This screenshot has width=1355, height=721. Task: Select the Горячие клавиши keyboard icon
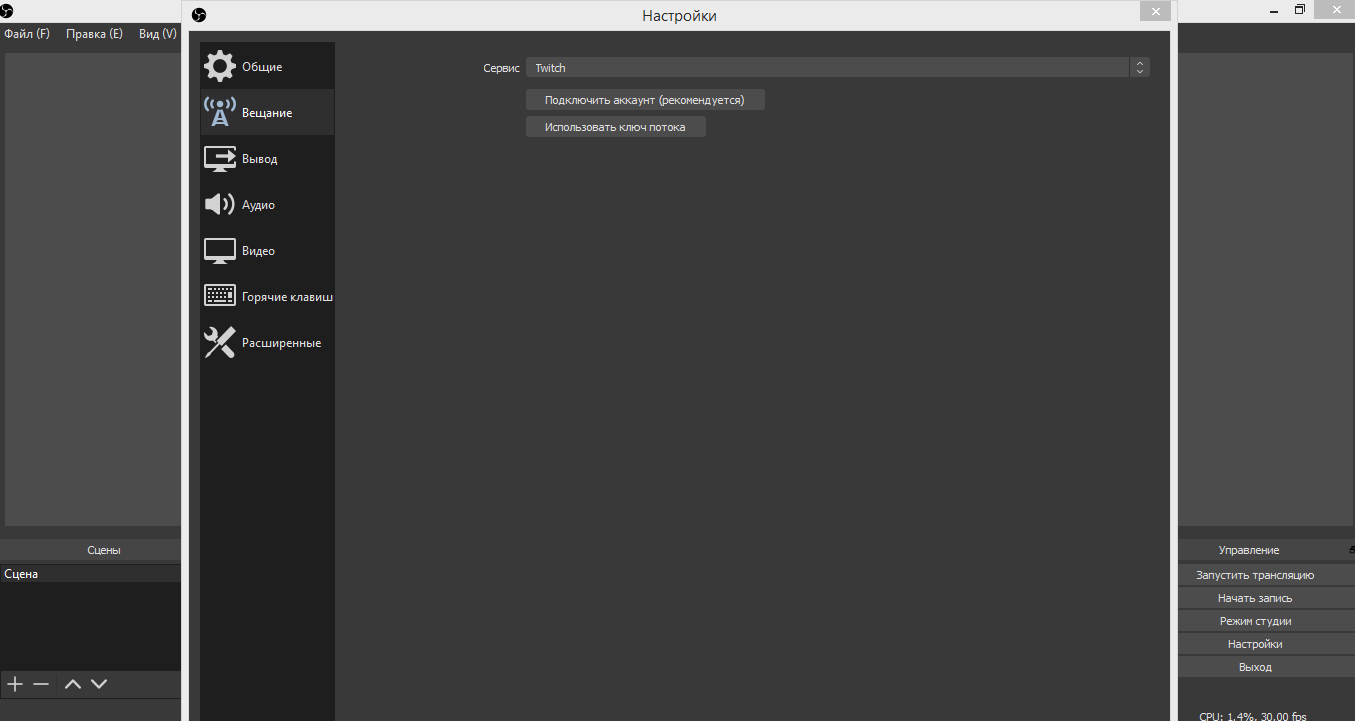coord(220,296)
